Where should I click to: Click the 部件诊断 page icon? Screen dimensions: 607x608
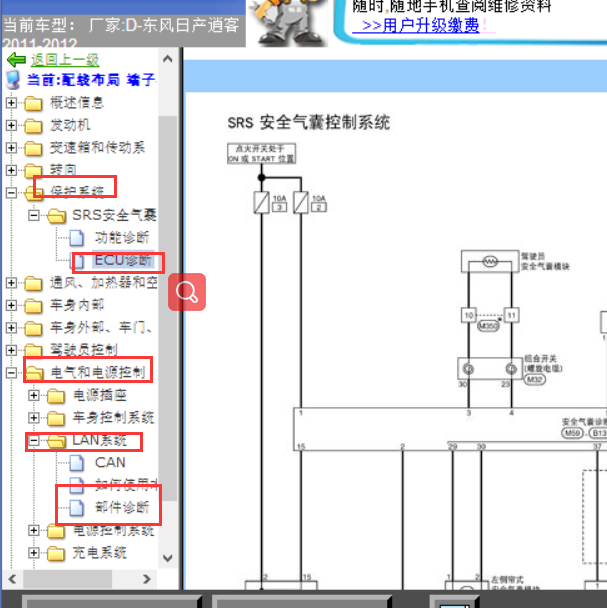tap(76, 508)
